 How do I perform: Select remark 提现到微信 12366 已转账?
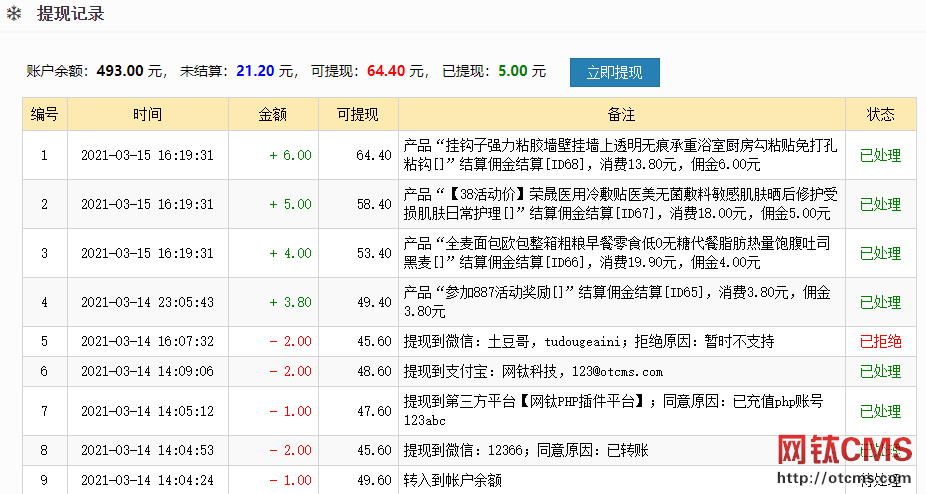coord(526,450)
